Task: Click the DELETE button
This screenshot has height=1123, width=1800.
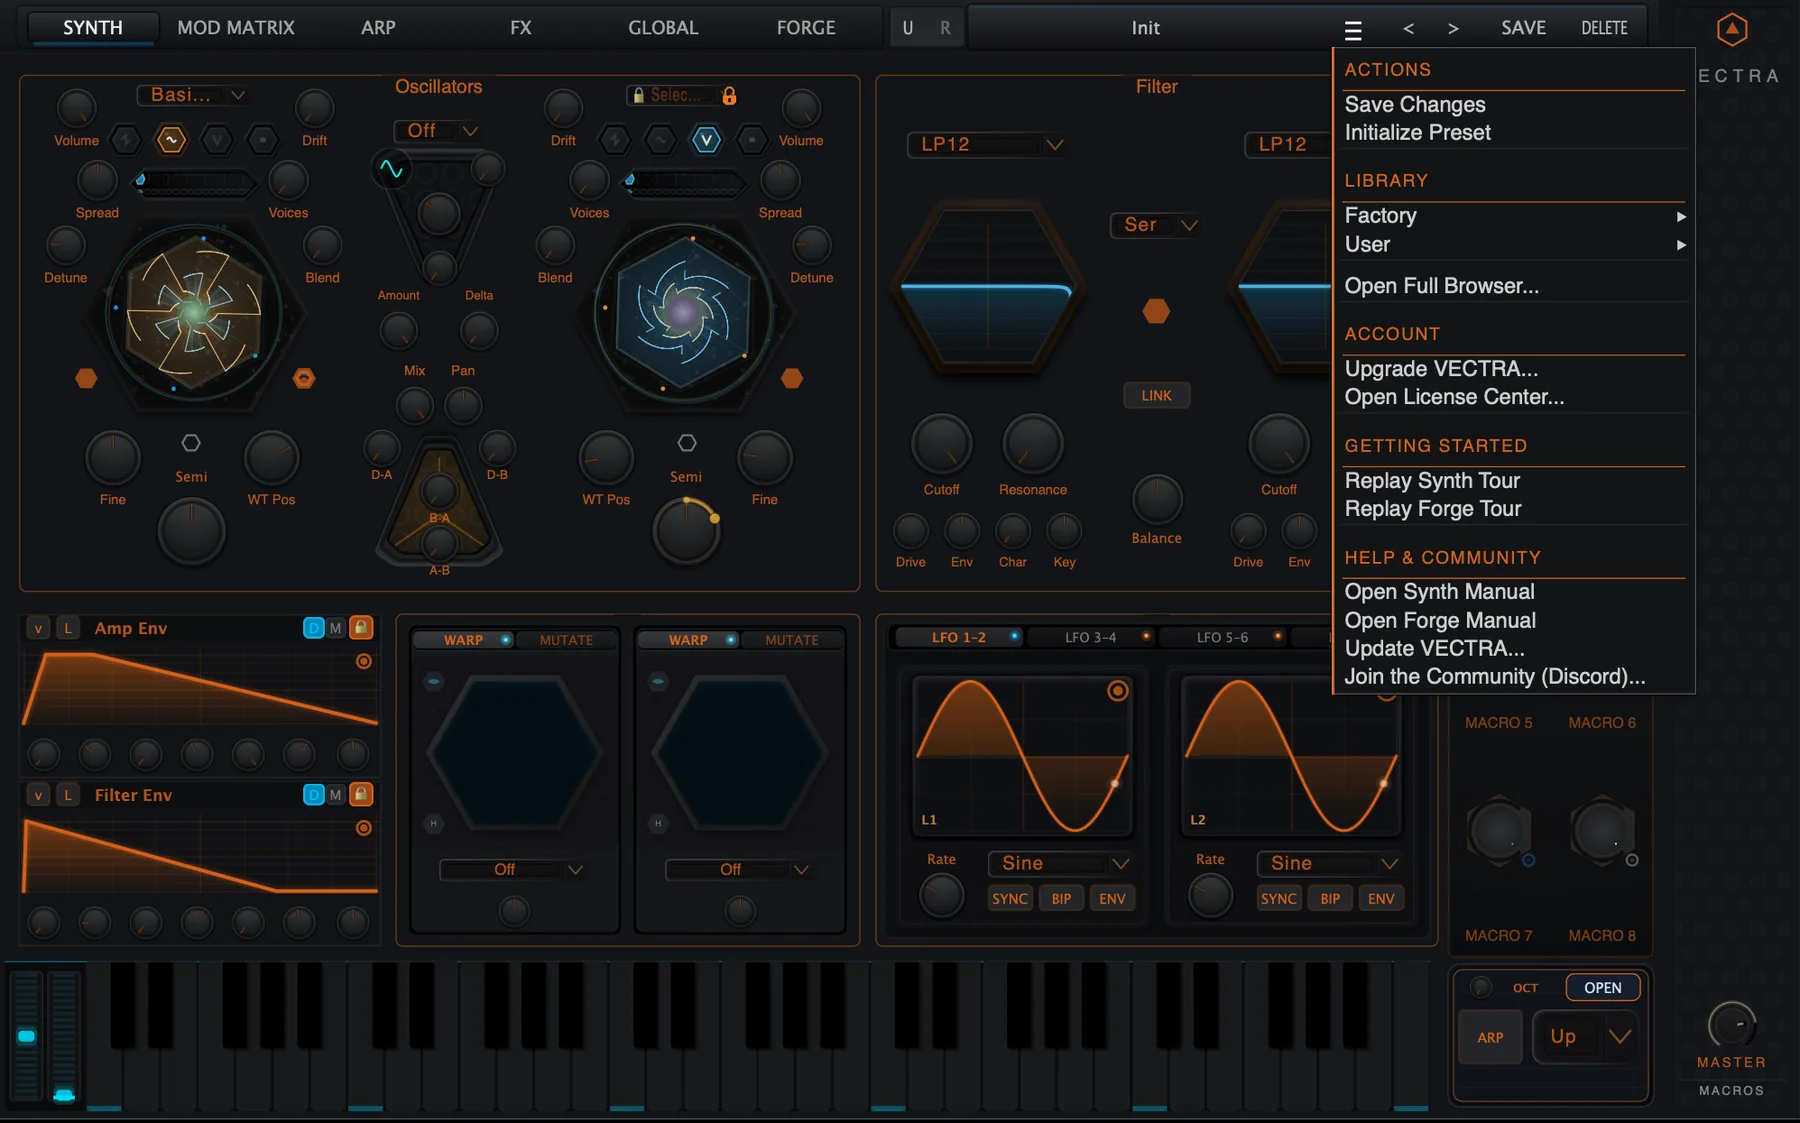Action: [x=1604, y=28]
